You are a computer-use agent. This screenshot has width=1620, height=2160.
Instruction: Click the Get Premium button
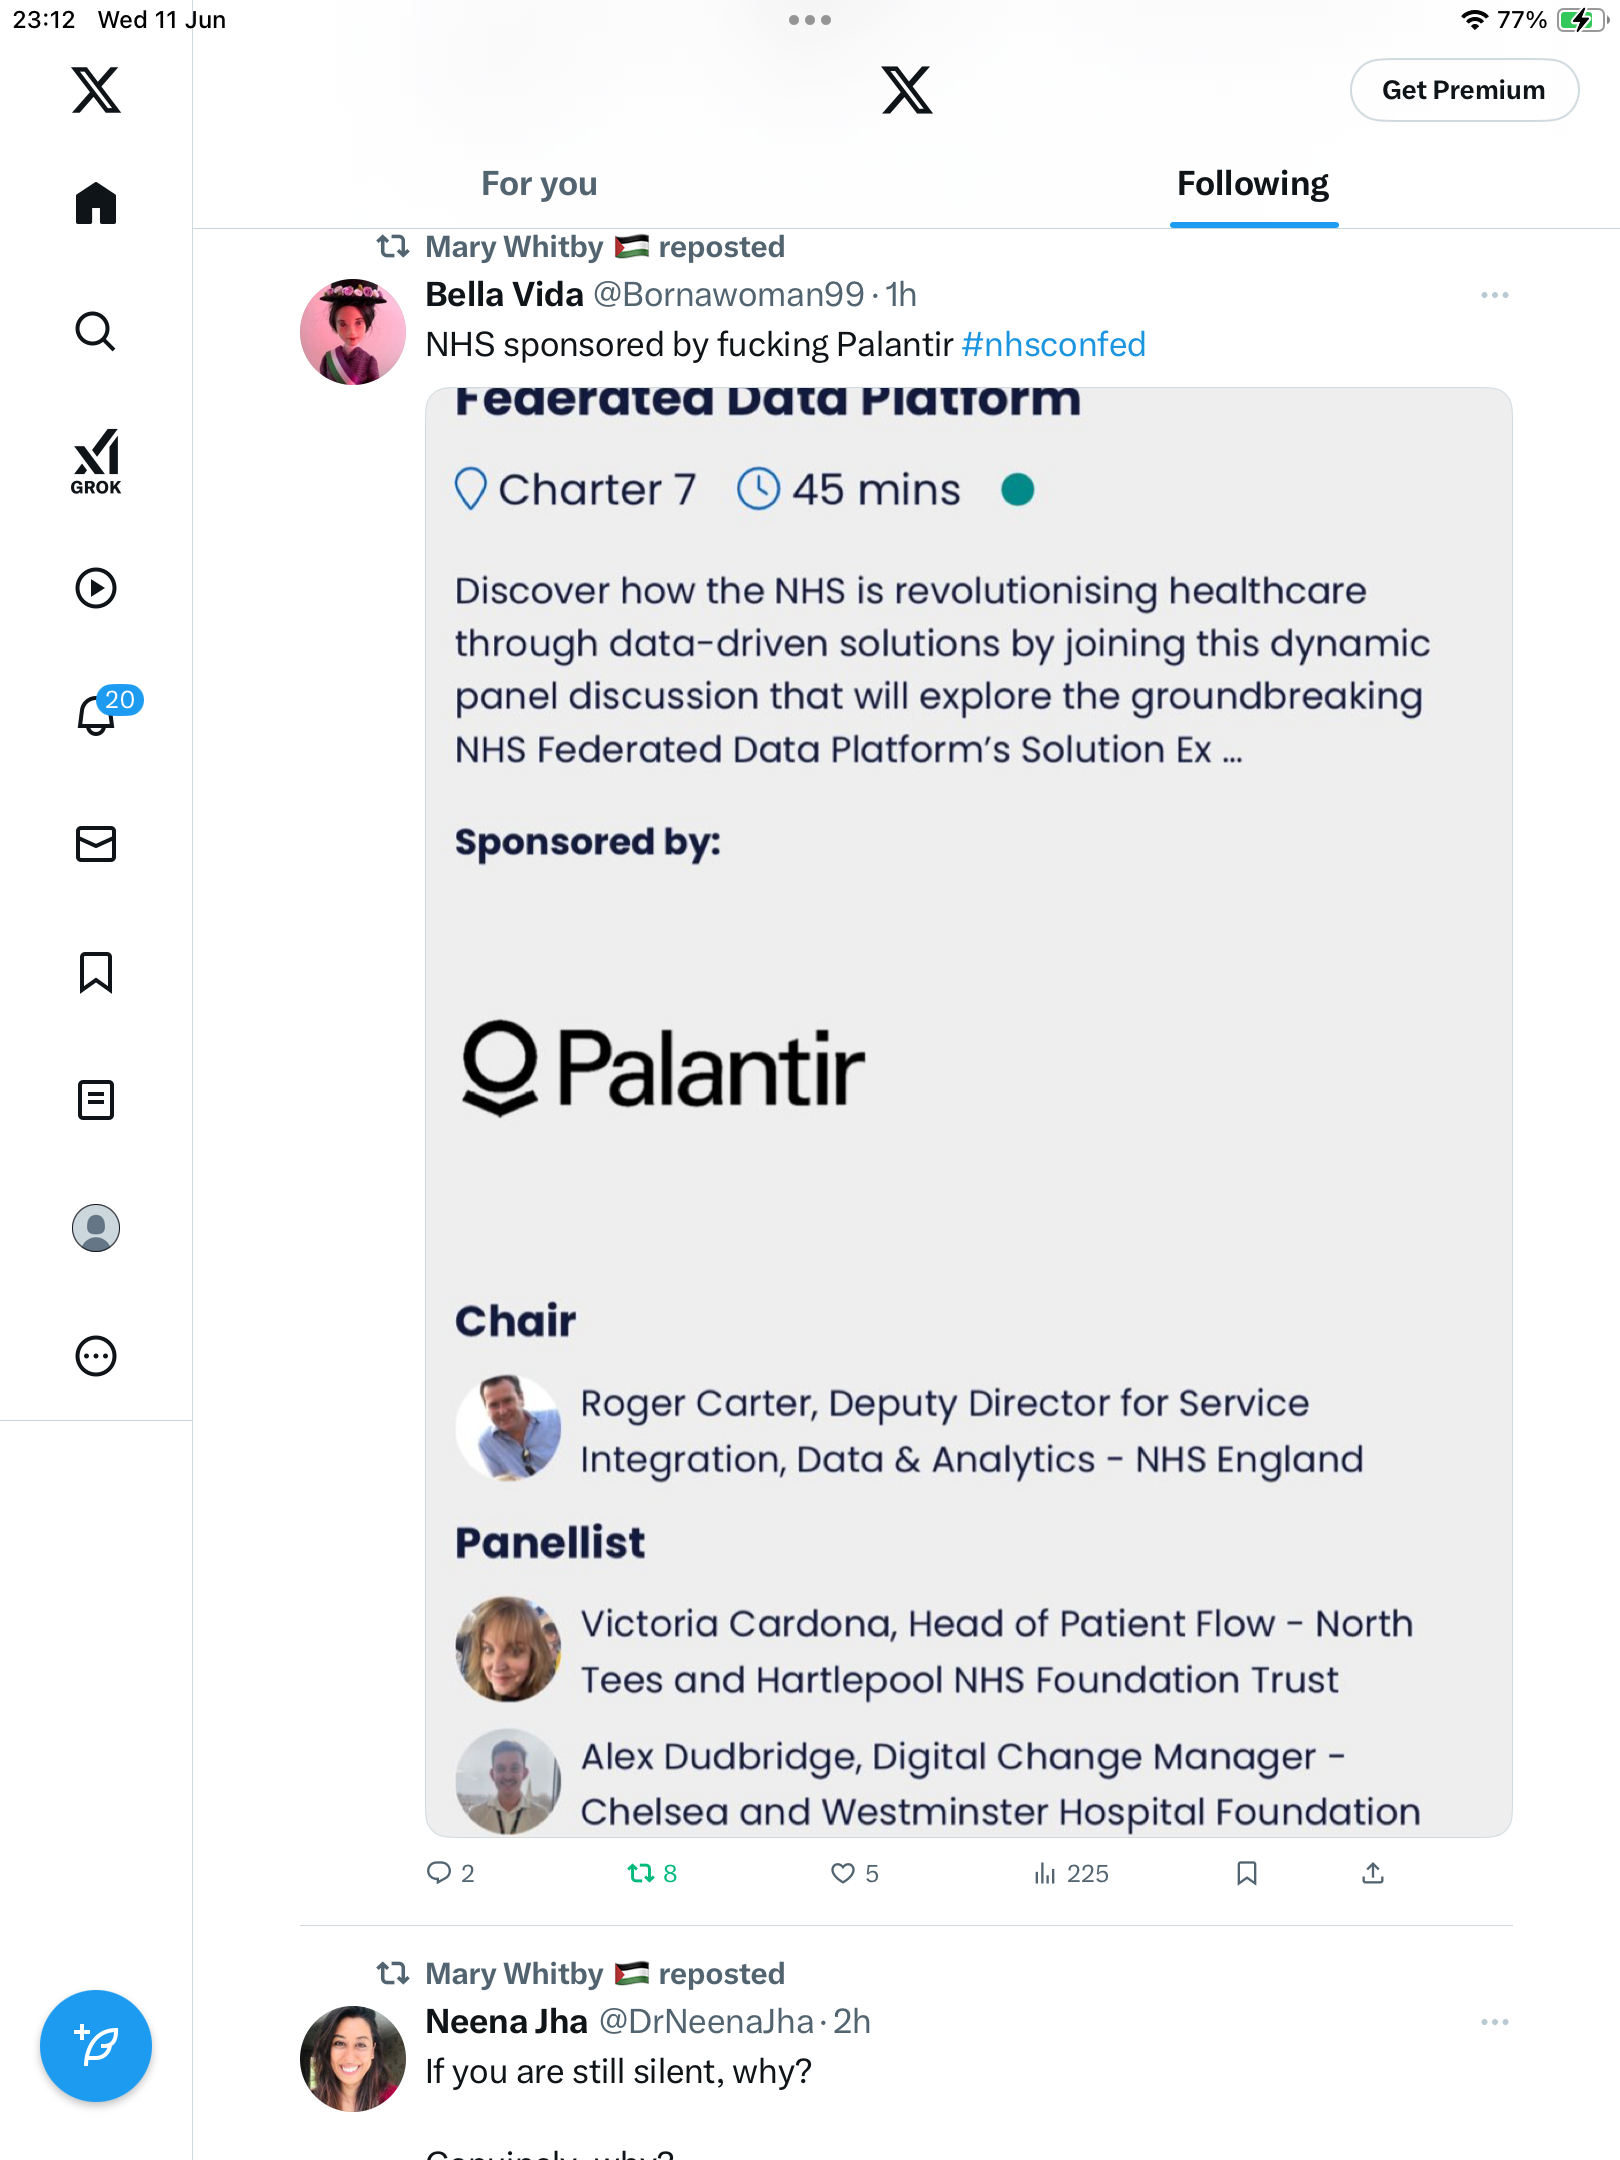tap(1464, 90)
